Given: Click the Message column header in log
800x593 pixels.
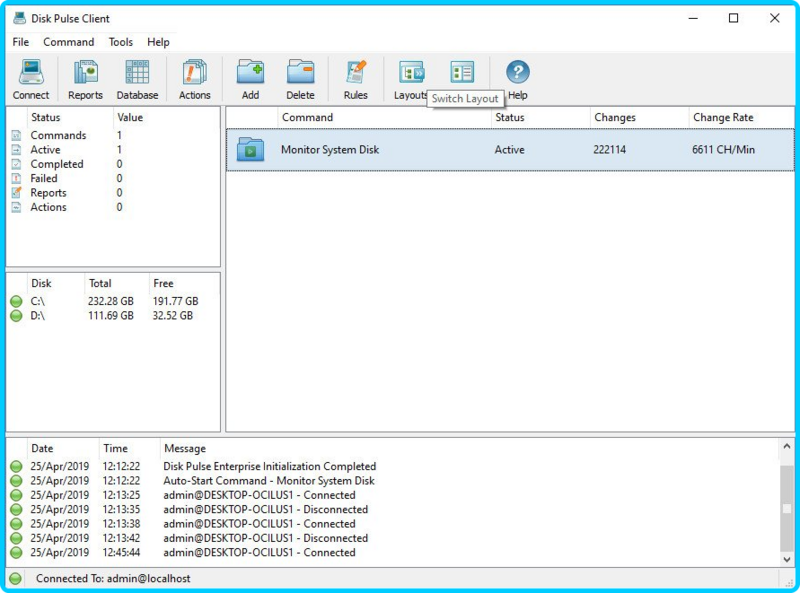Looking at the screenshot, I should tap(469, 449).
